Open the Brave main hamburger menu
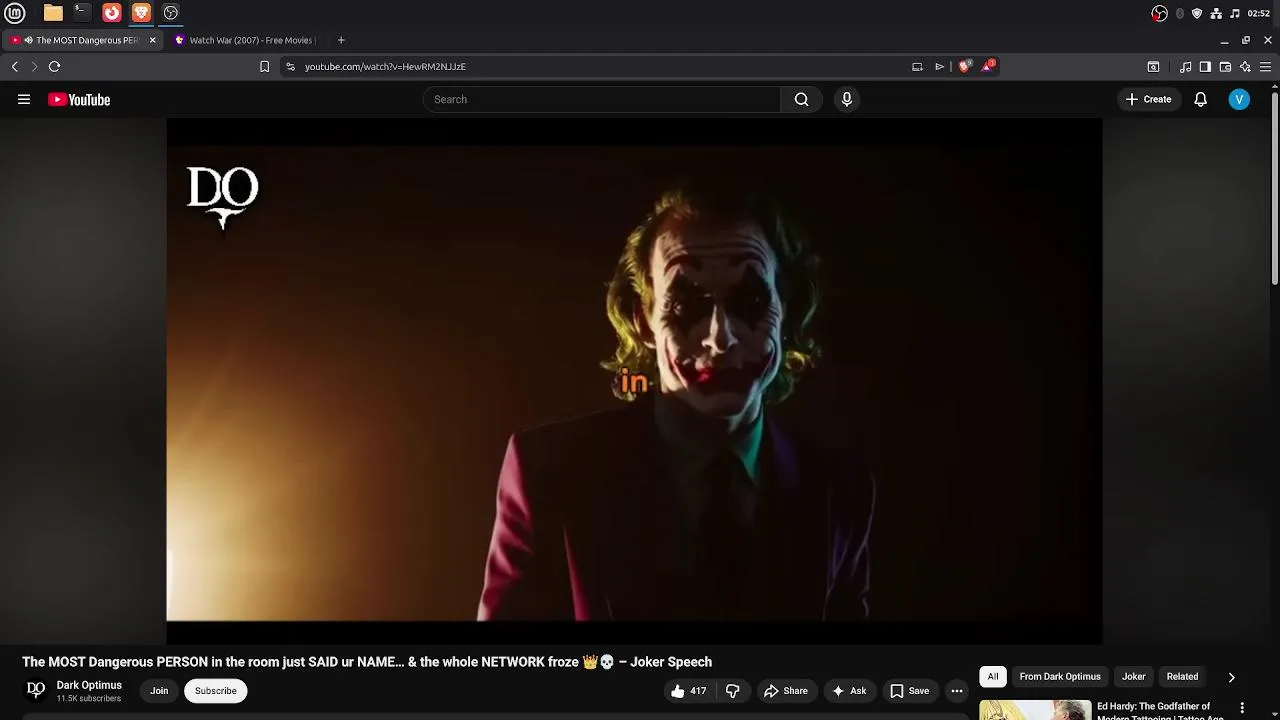The width and height of the screenshot is (1280, 720). point(1265,67)
